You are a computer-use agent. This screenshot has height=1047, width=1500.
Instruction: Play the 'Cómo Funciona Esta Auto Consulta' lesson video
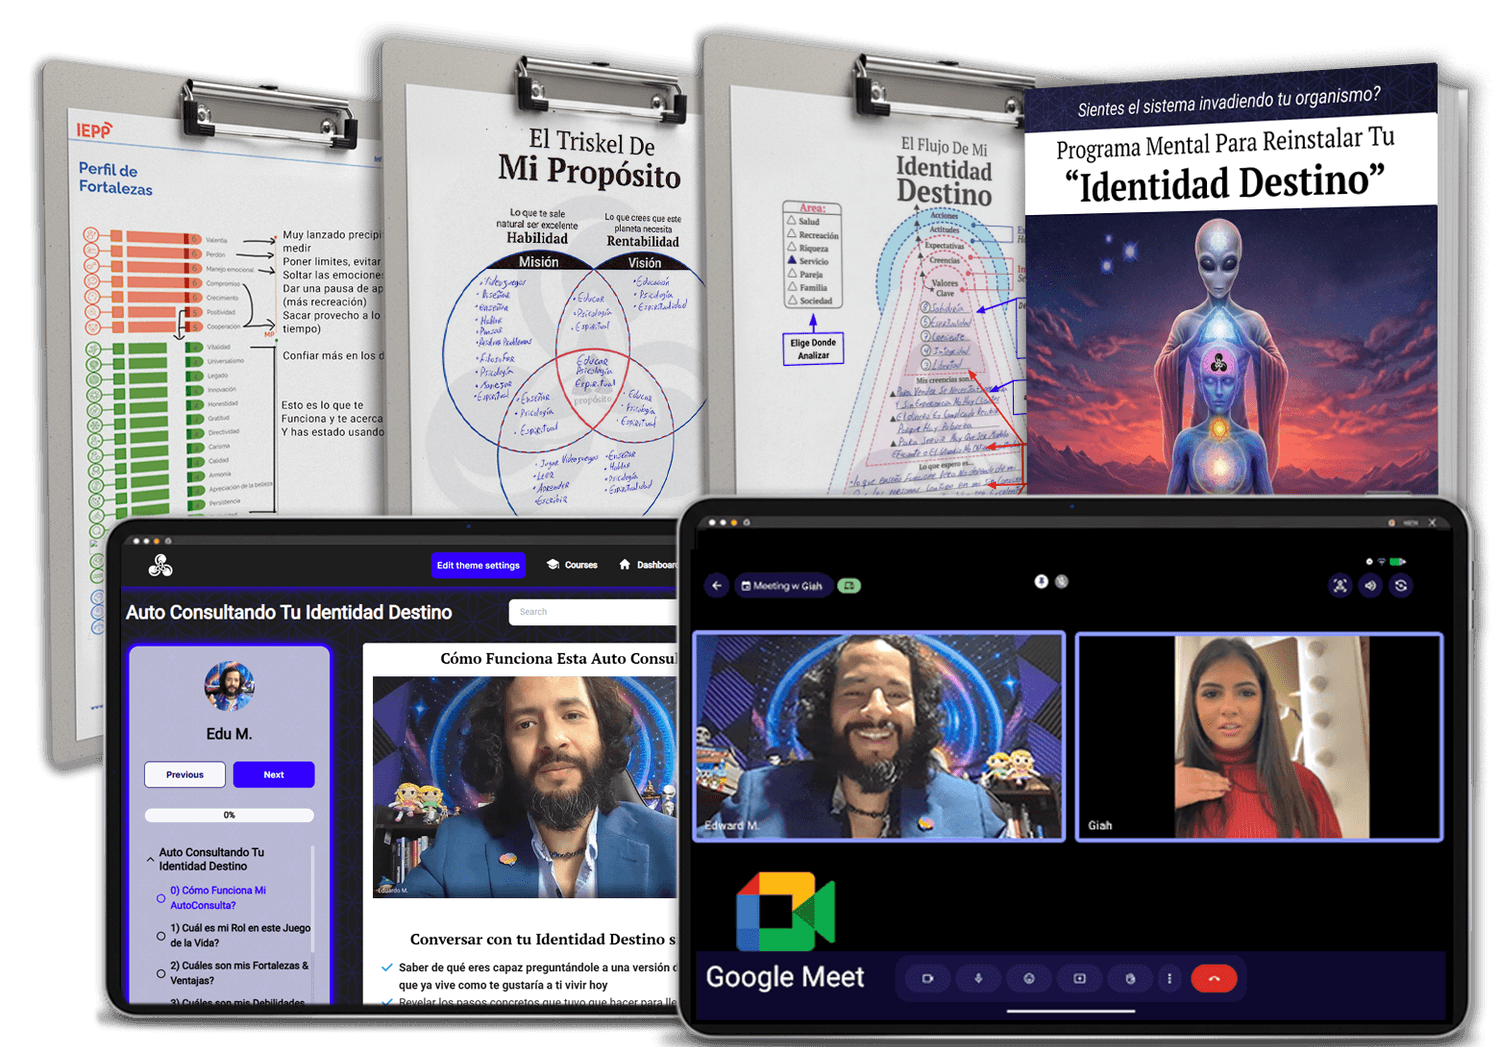point(526,787)
